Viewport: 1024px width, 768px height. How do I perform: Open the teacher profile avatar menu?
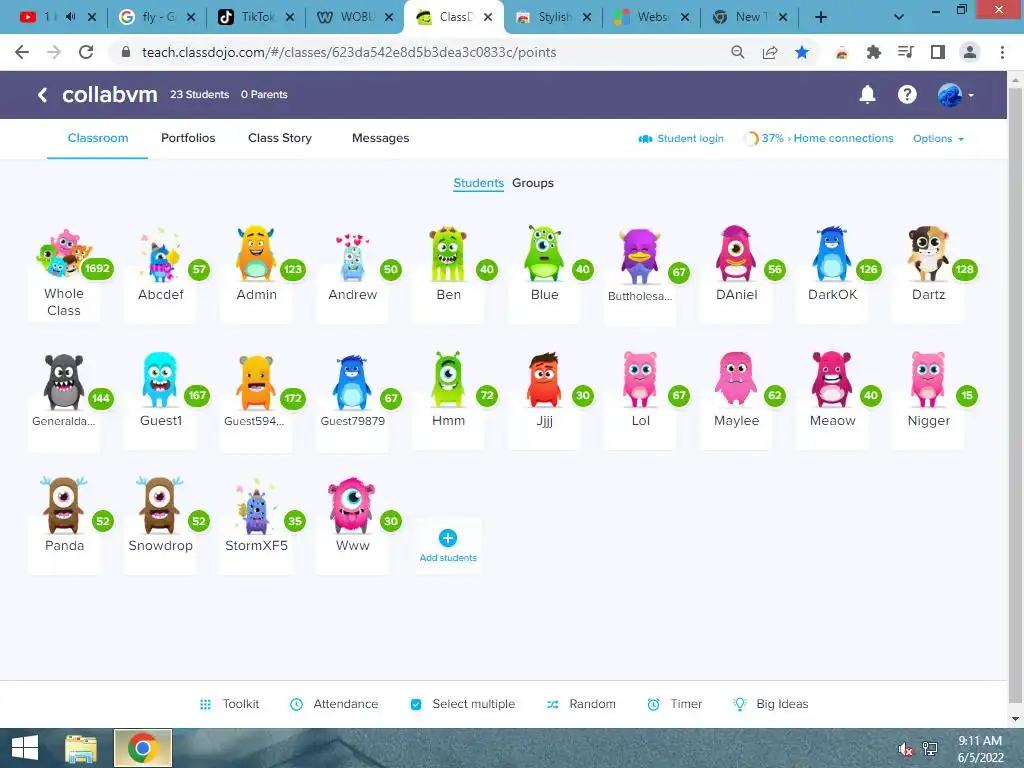955,95
